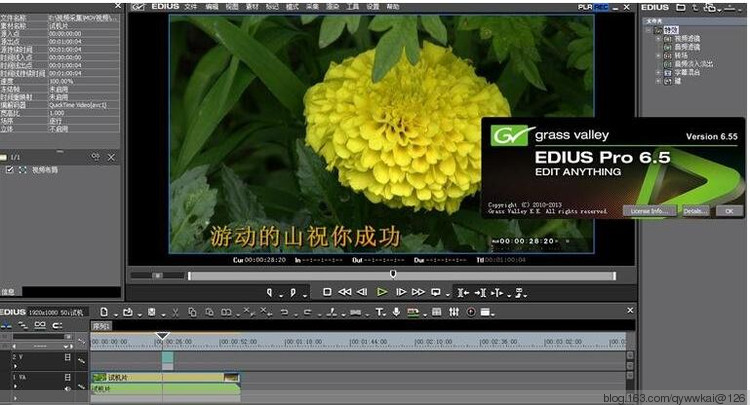The height and width of the screenshot is (405, 750).
Task: Click the Redo icon in timeline toolbar
Action: coord(307,312)
